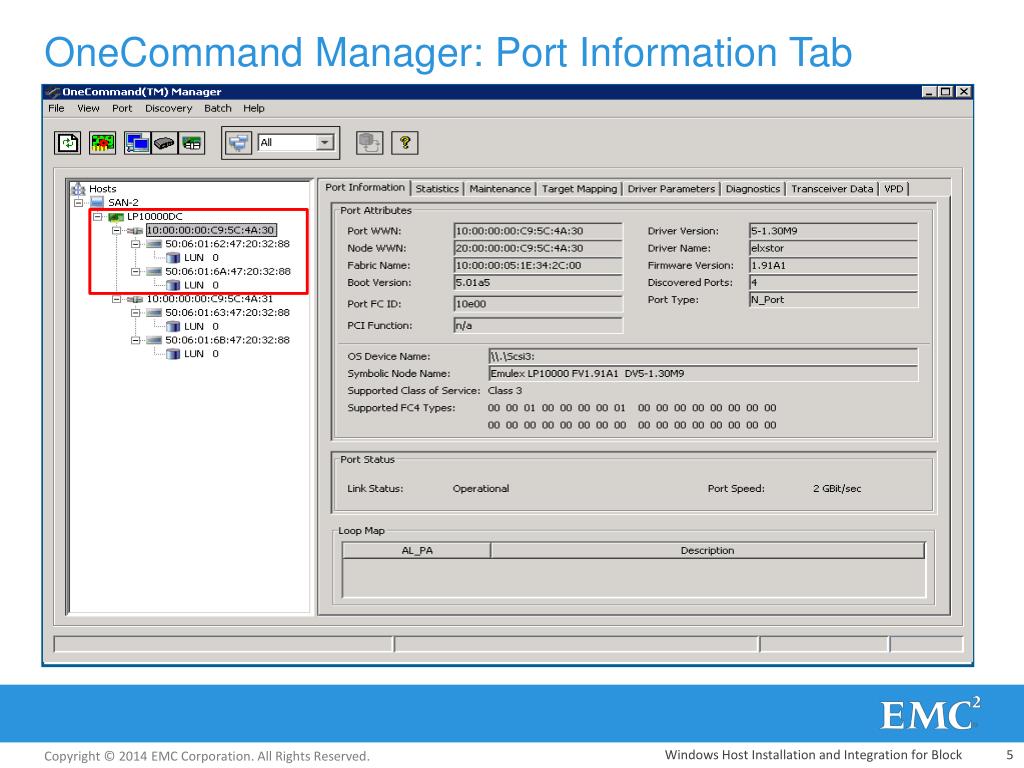Click the Port WWN value field

pyautogui.click(x=538, y=231)
